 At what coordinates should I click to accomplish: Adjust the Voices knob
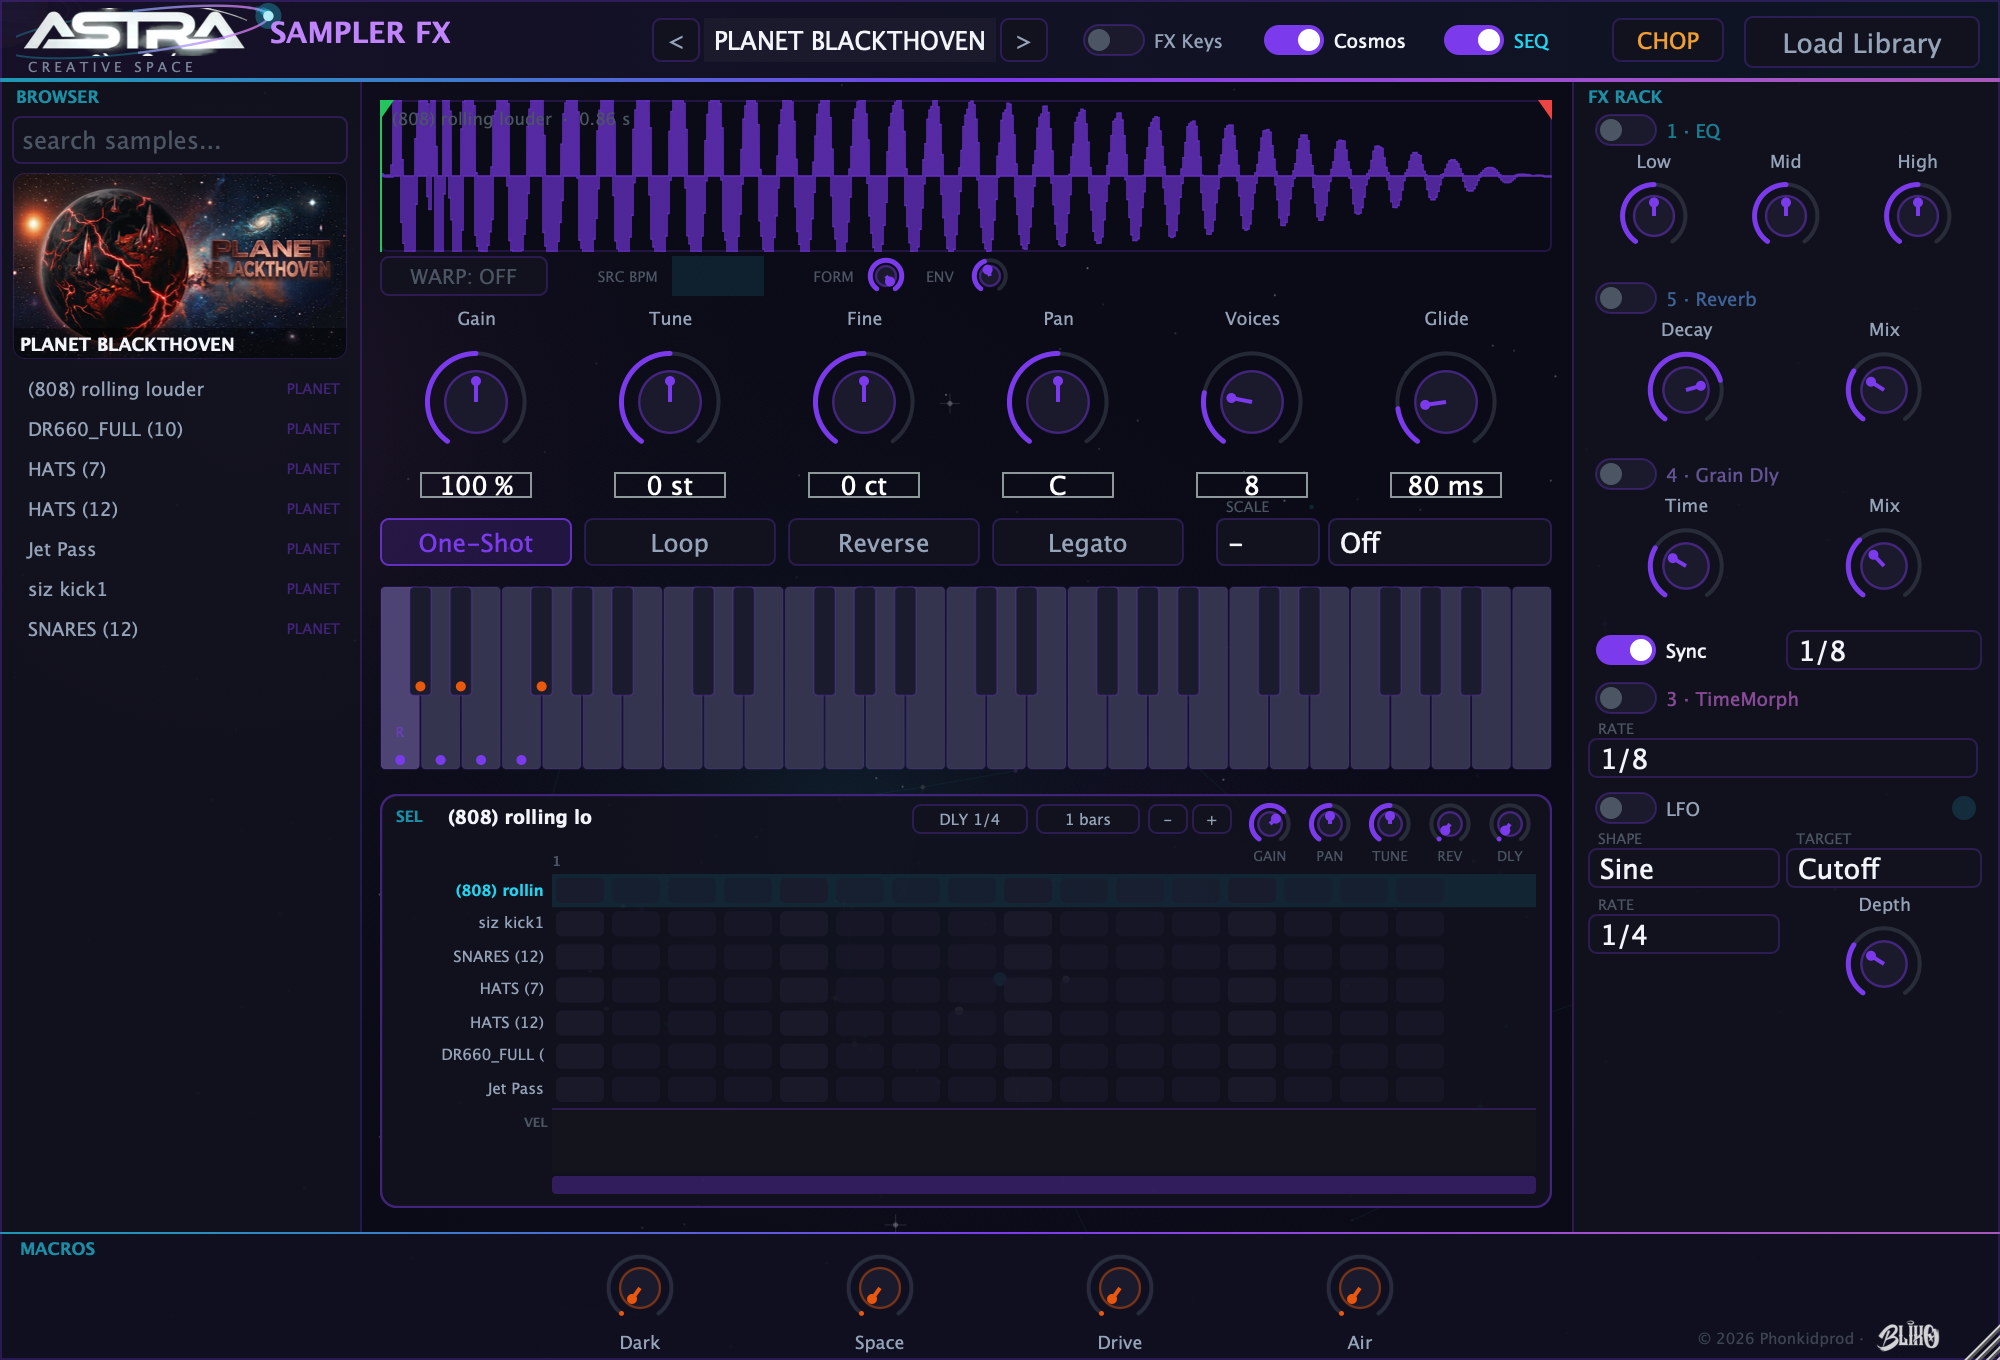[1251, 401]
